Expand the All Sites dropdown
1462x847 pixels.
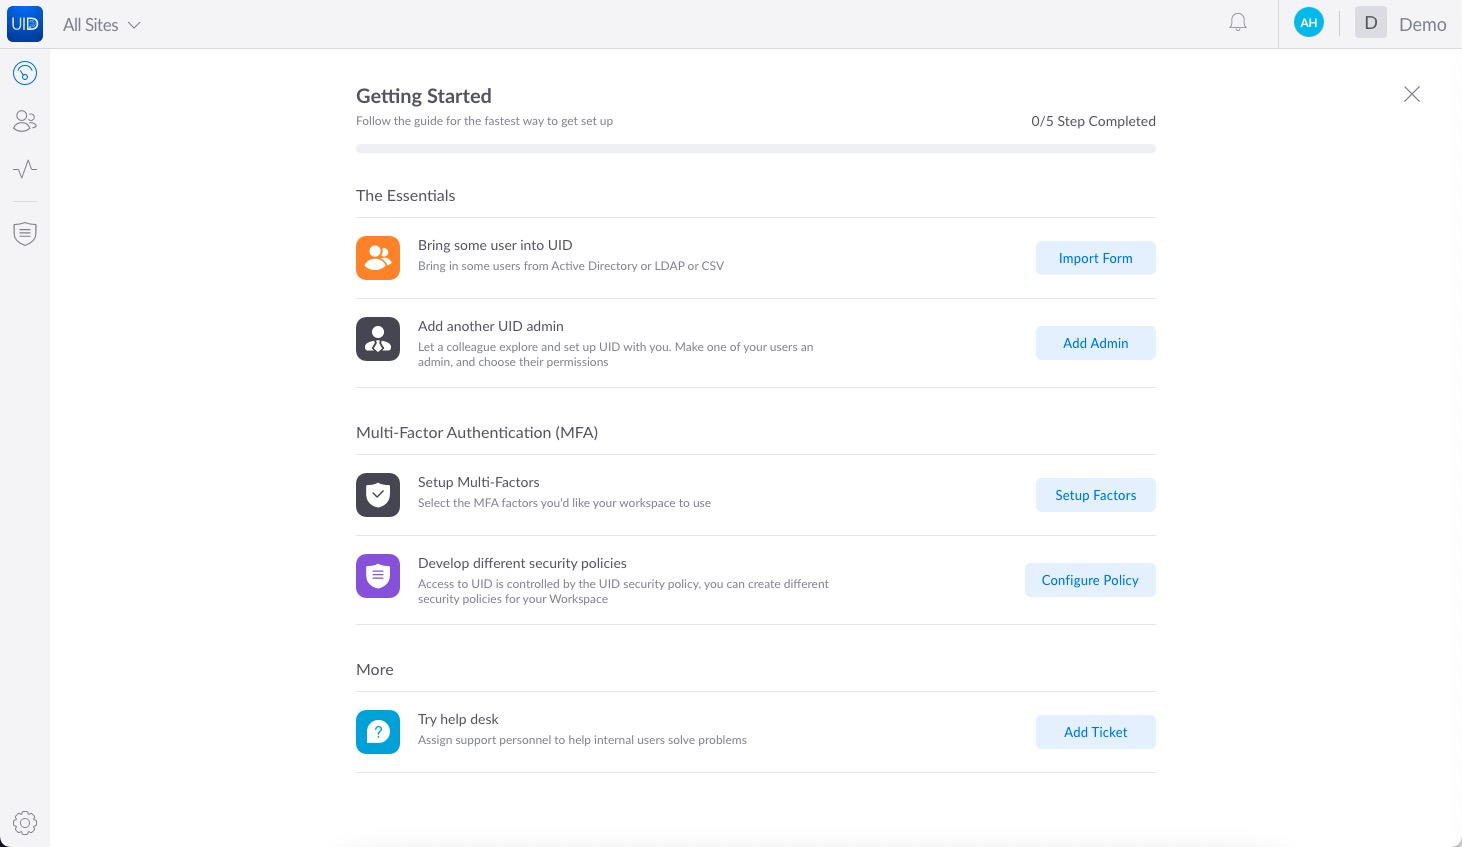(101, 24)
